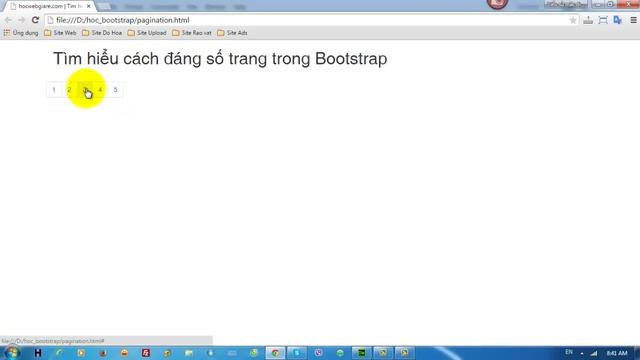Open the Site Rao vat bookmark folder

tap(192, 33)
